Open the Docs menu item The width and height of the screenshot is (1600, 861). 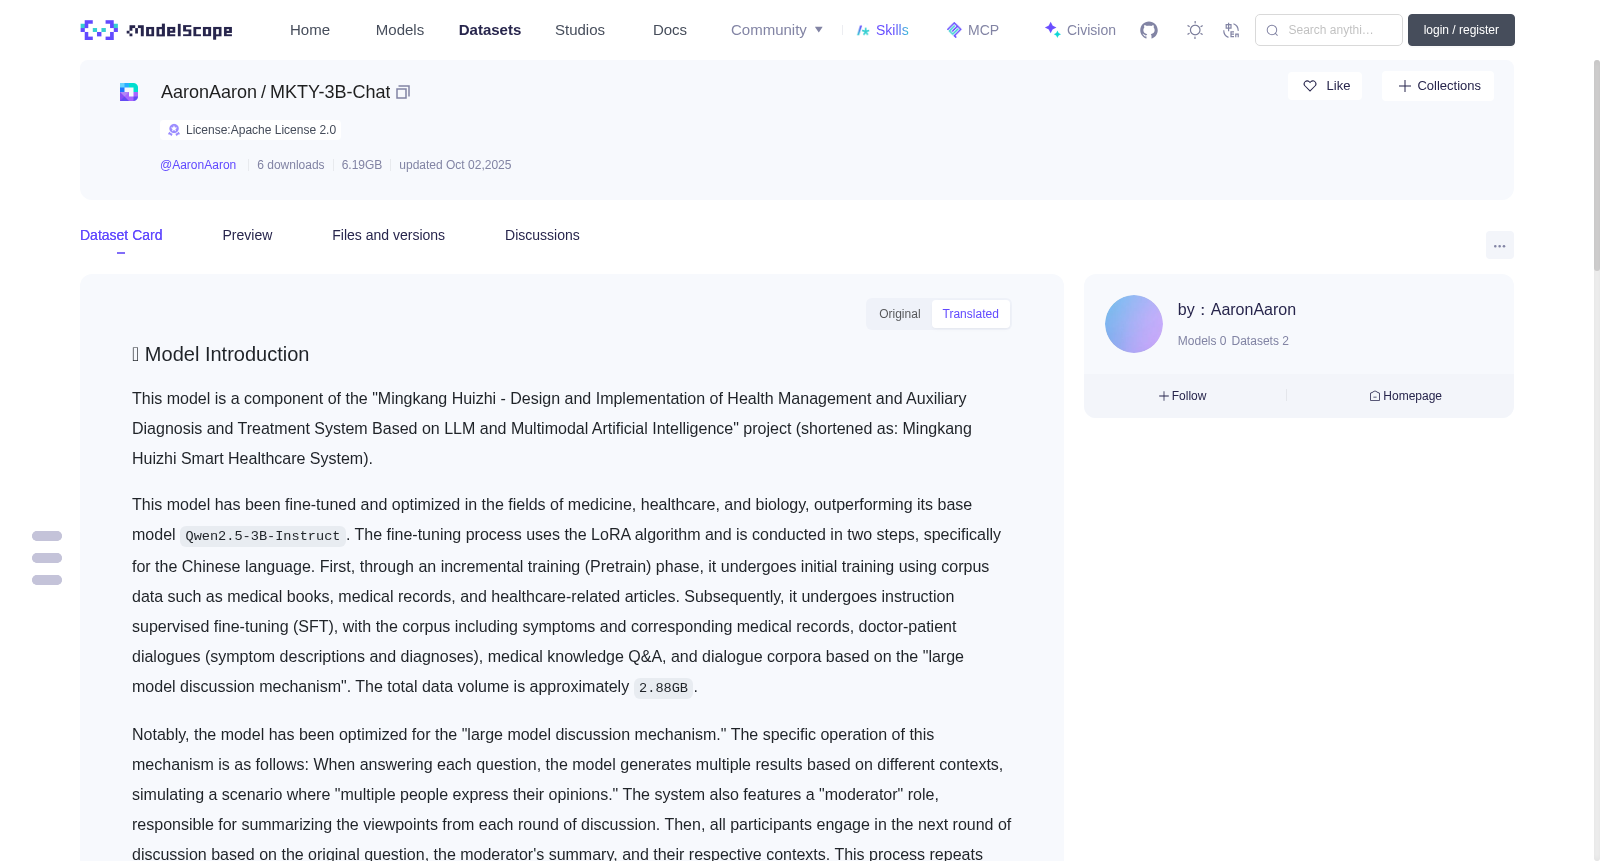coord(670,30)
